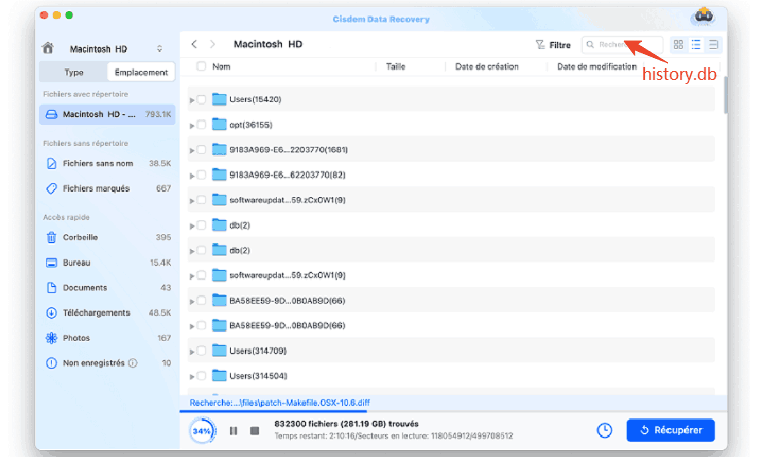This screenshot has height=457, width=763.
Task: Select the first db(2) folder icon
Action: click(x=219, y=225)
